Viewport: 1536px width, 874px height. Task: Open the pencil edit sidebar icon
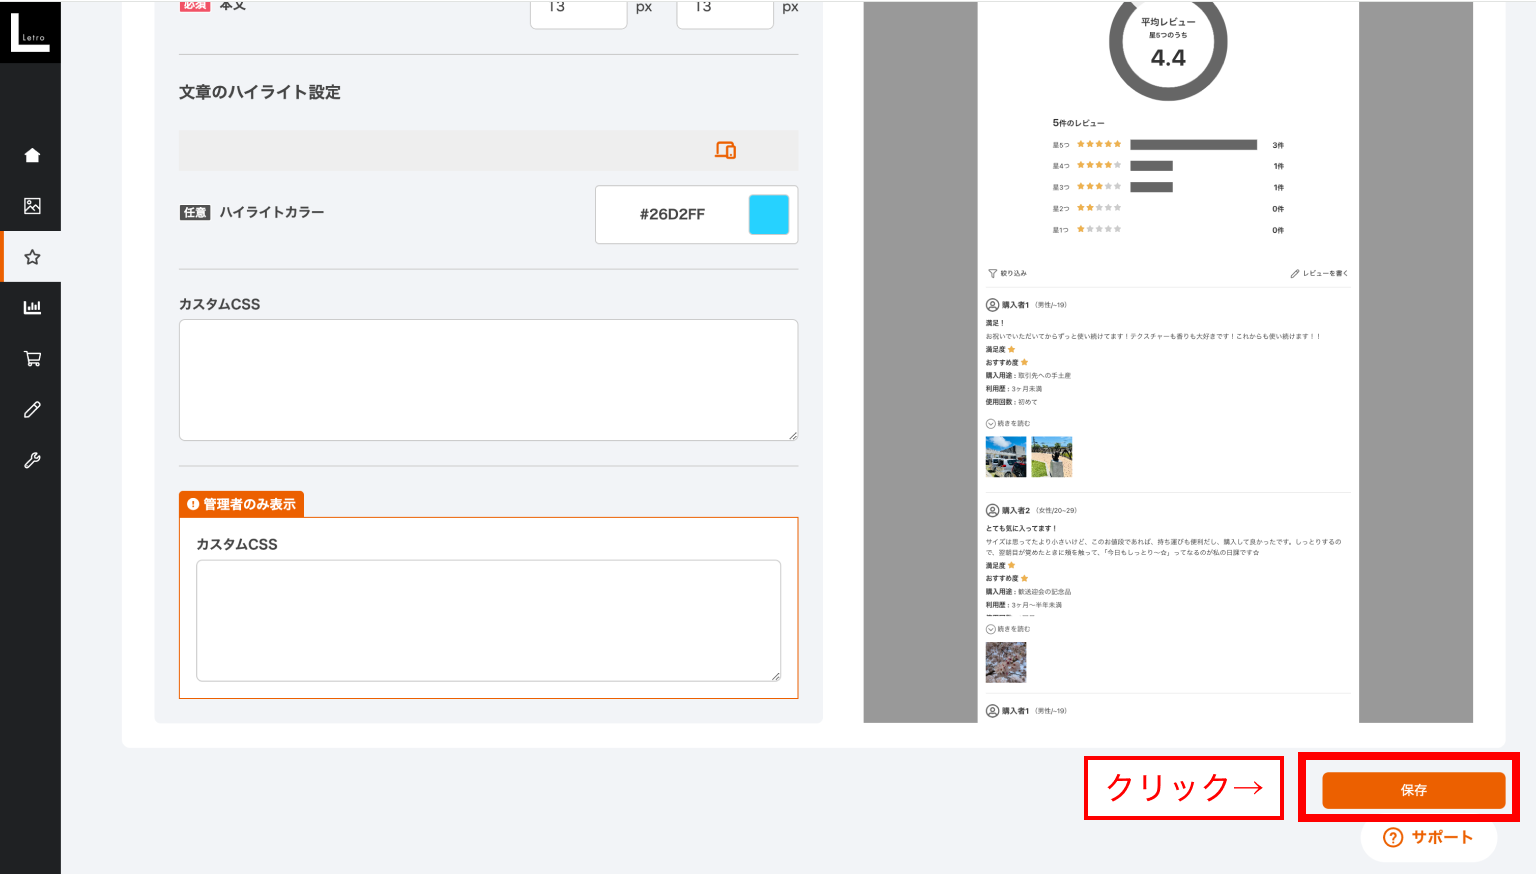pos(32,409)
